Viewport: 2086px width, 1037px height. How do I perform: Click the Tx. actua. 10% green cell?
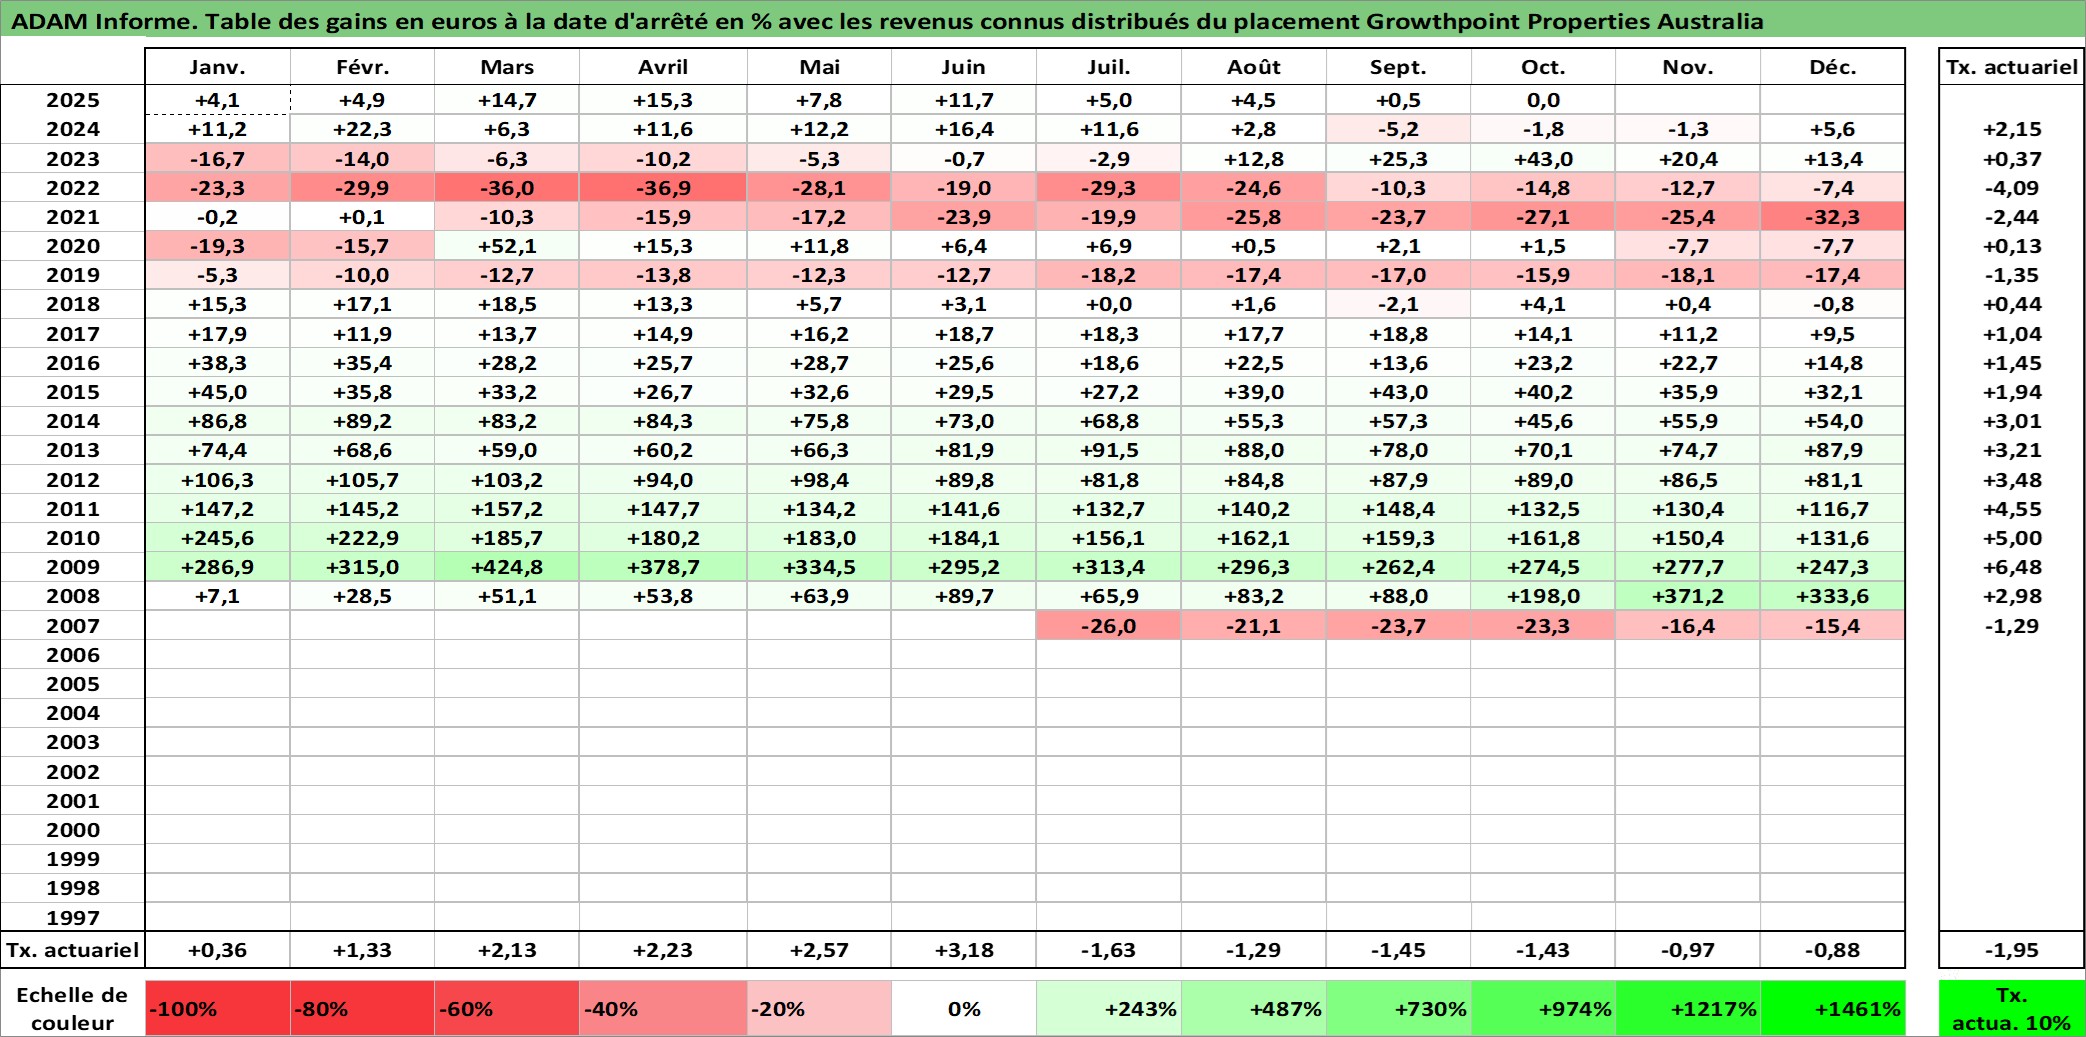coord(2011,1008)
